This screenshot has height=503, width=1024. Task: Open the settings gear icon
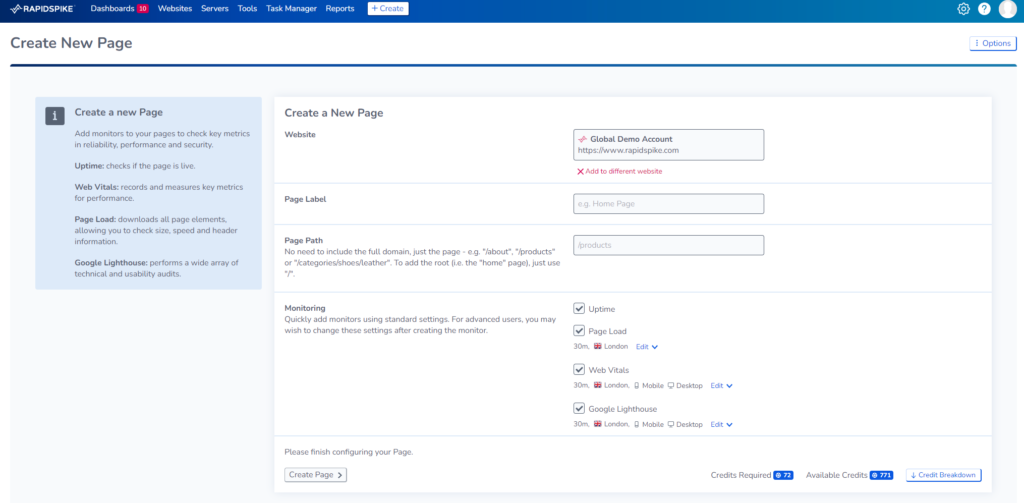[963, 9]
